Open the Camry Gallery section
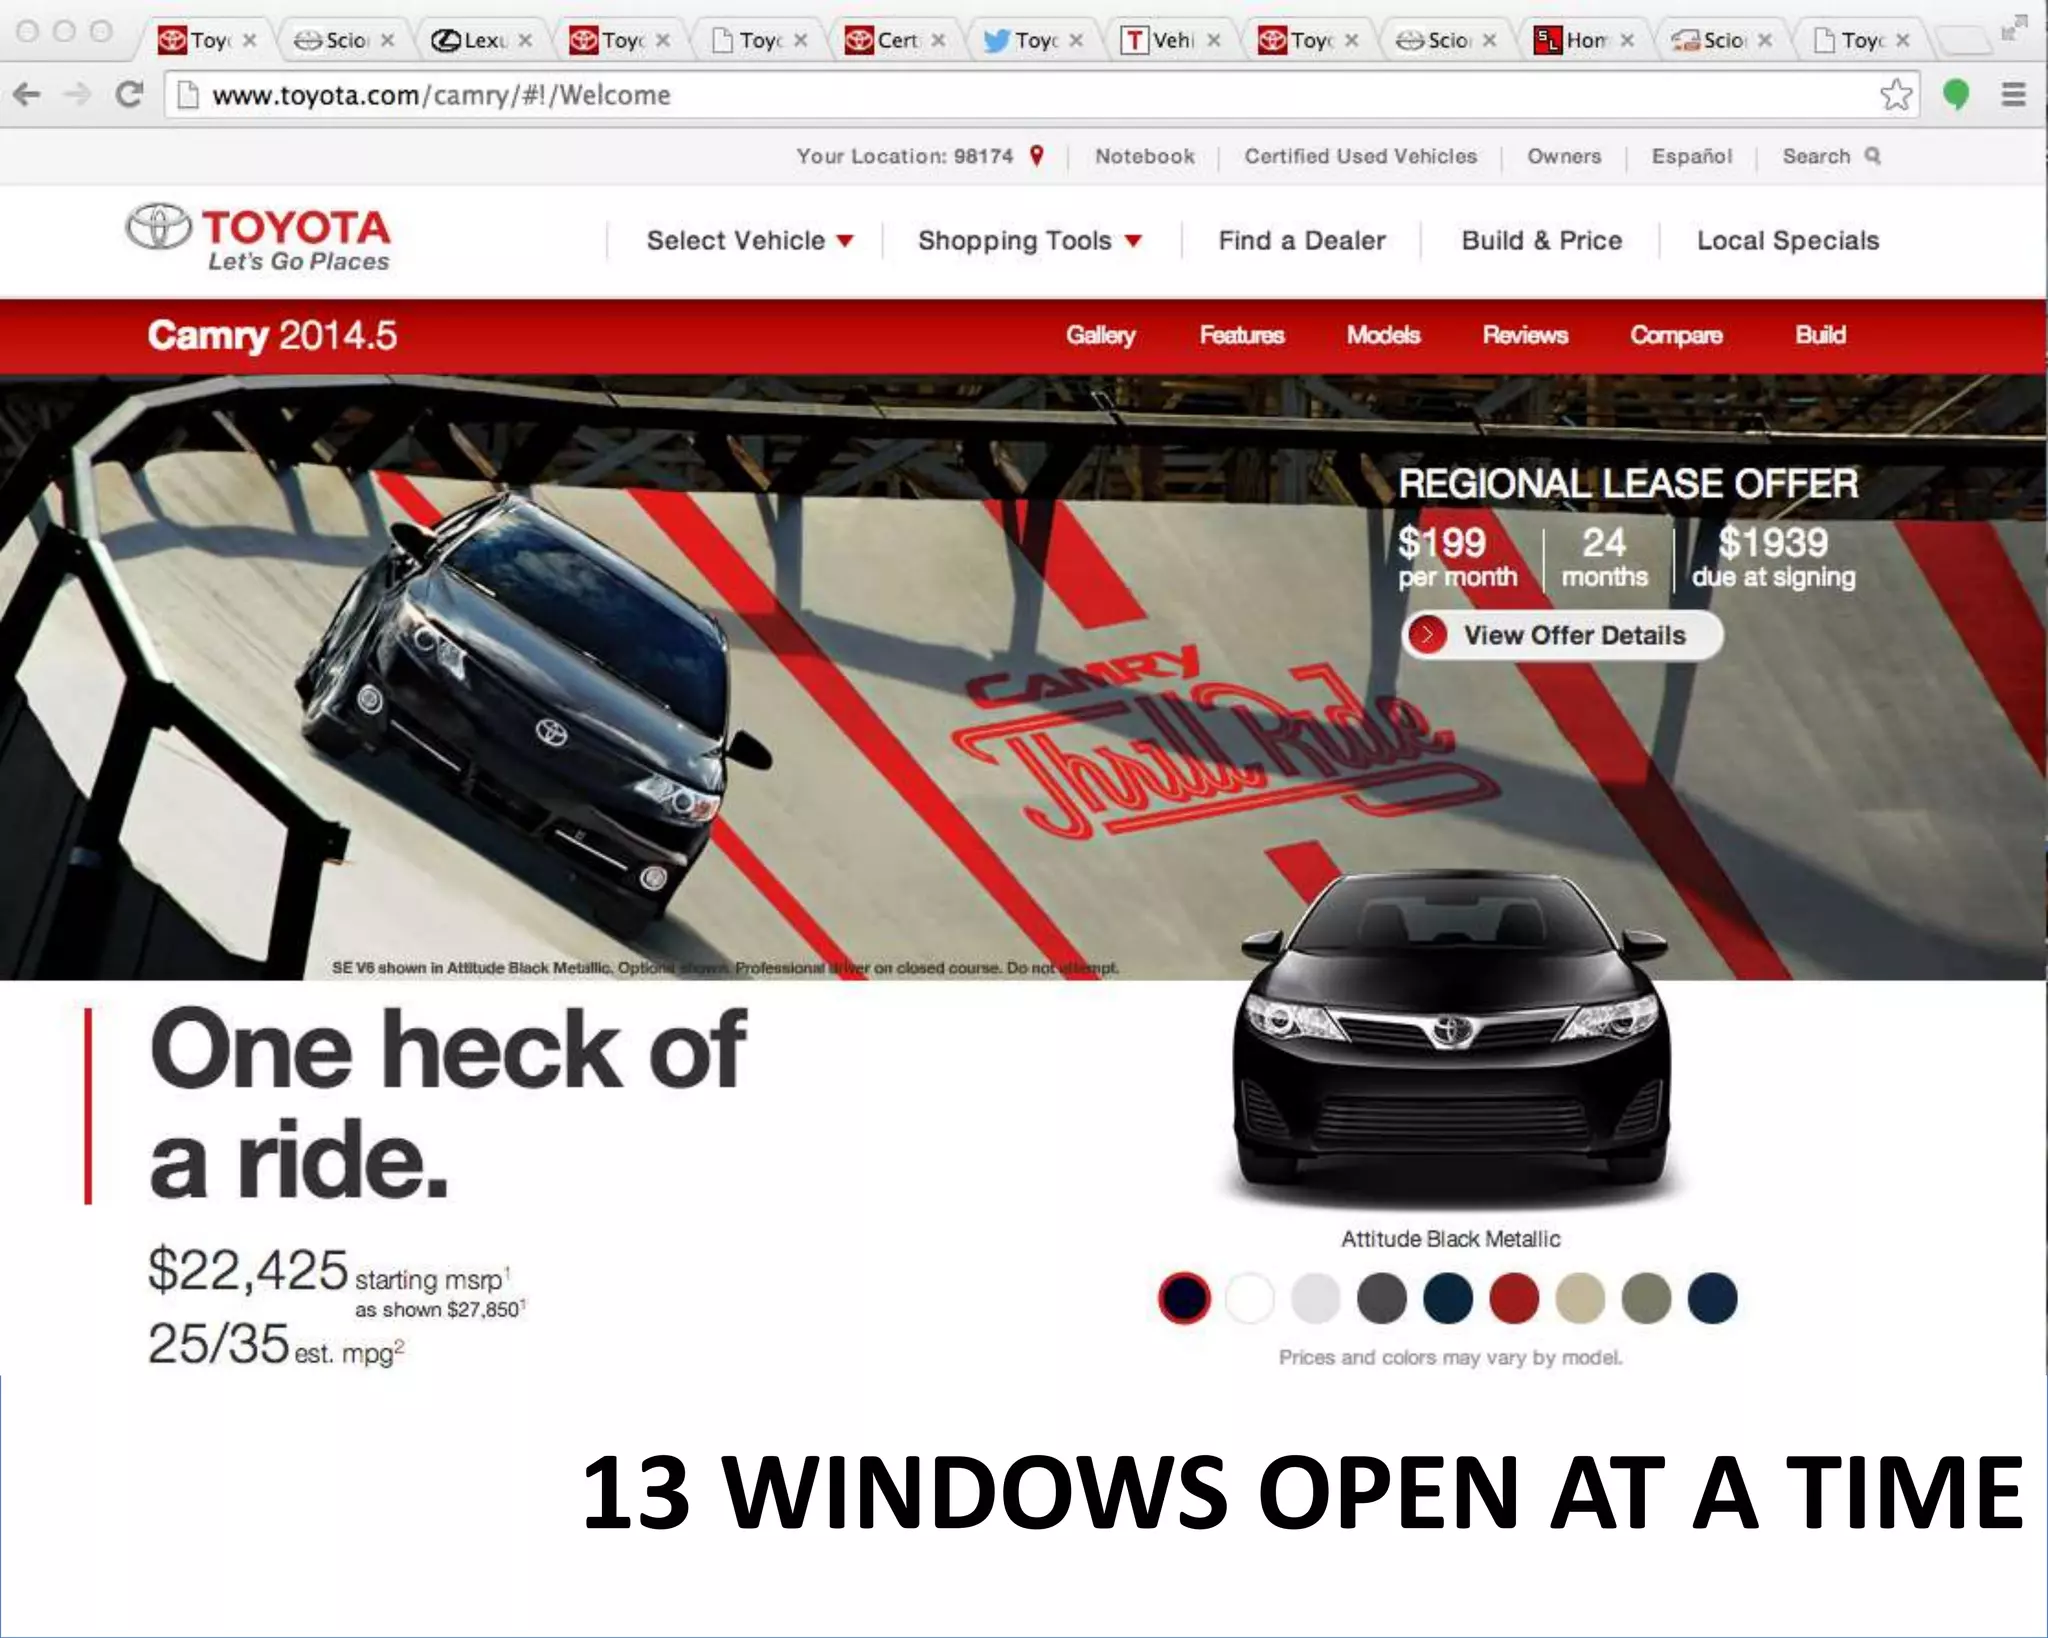 click(x=1101, y=335)
